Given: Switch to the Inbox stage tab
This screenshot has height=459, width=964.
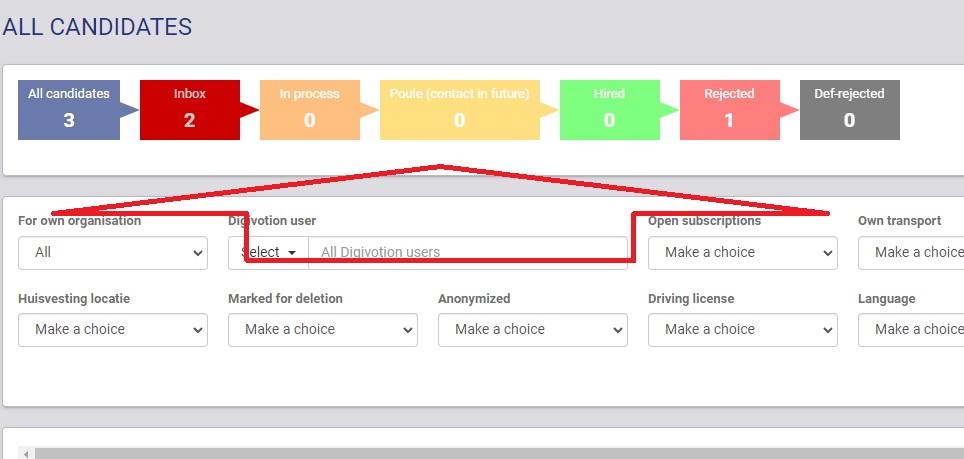Looking at the screenshot, I should tap(189, 109).
